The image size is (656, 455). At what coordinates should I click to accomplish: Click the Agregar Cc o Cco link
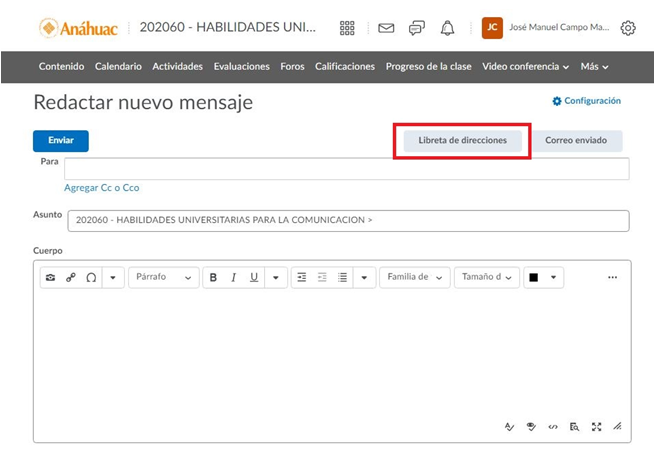pos(101,188)
